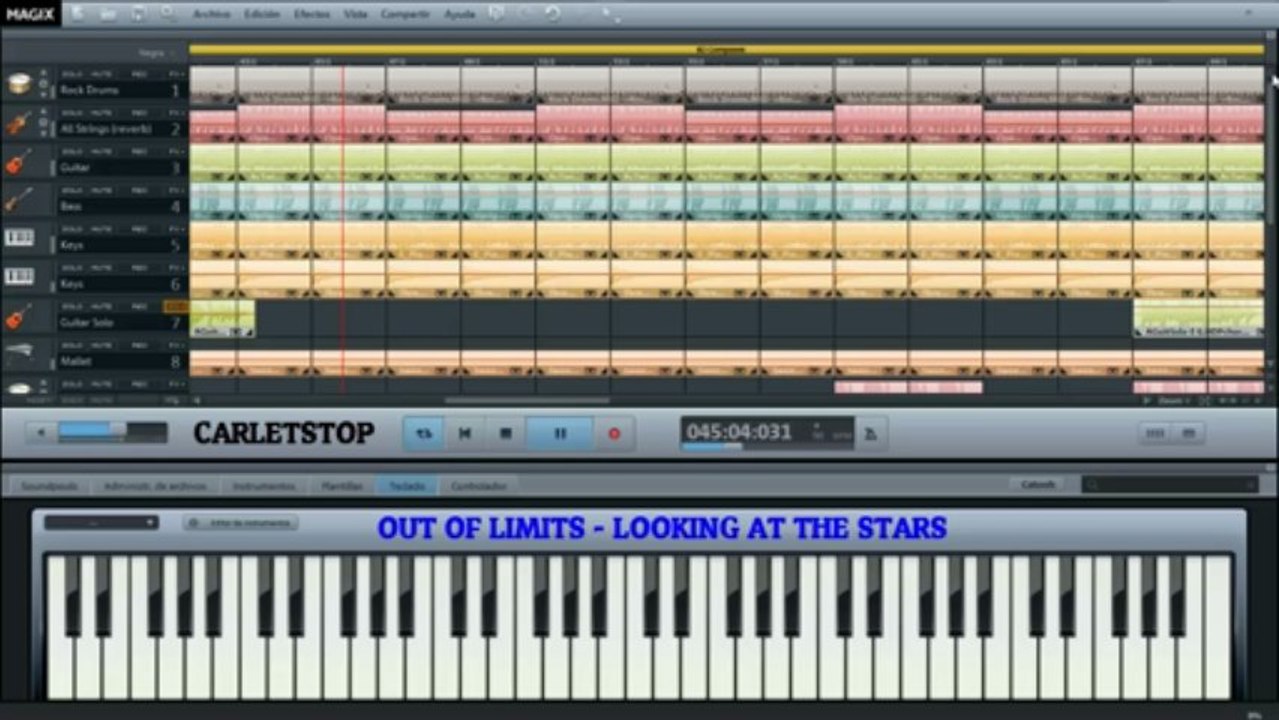Open the Efectos menu
The width and height of the screenshot is (1279, 720).
[x=312, y=14]
